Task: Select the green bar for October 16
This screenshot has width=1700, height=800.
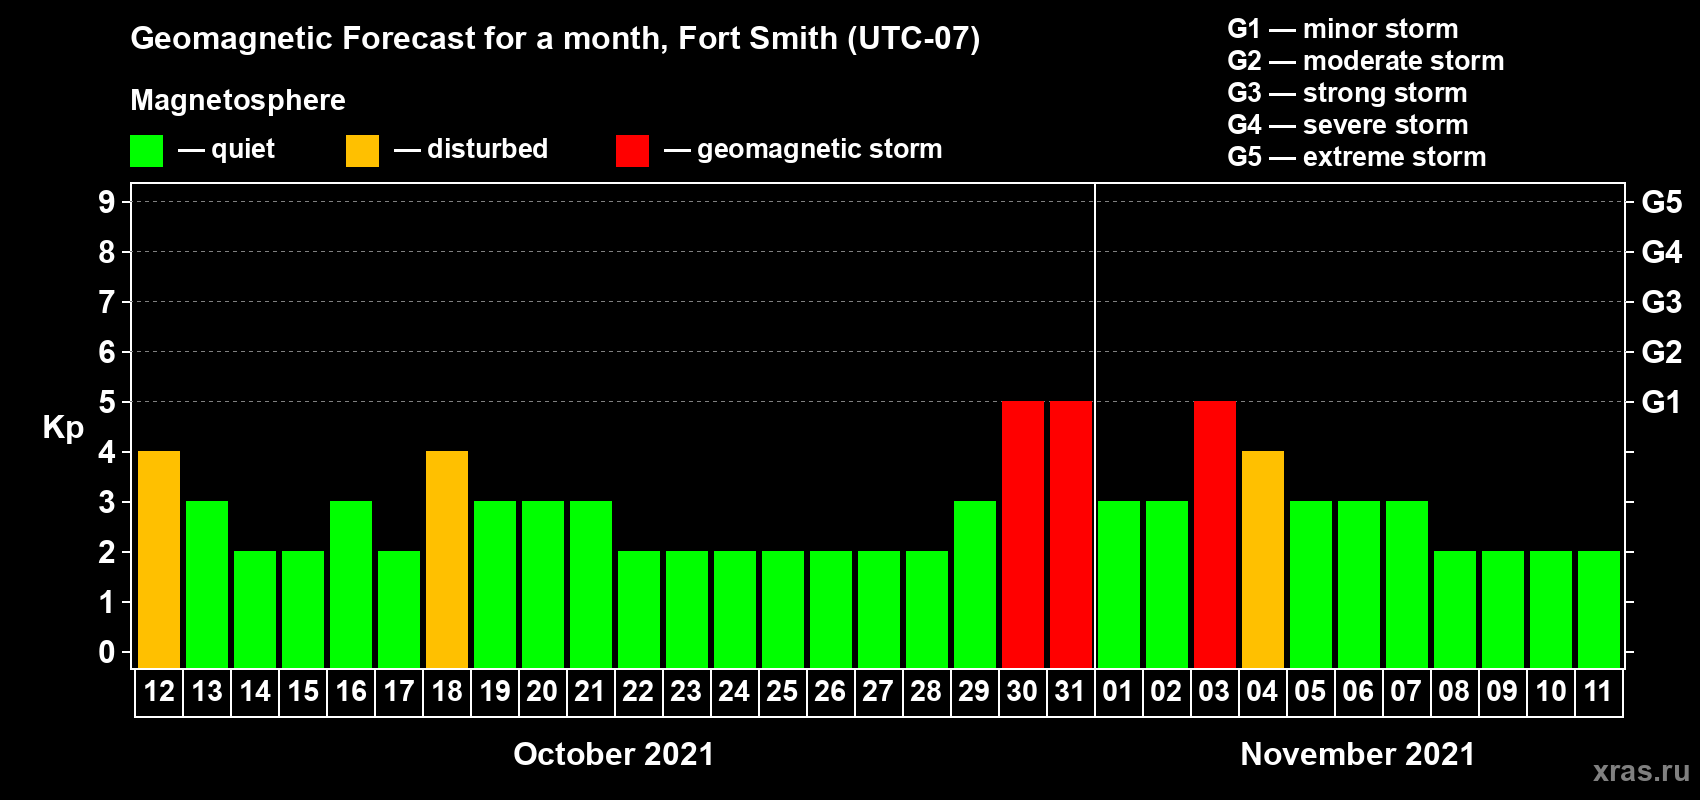Action: tap(351, 584)
